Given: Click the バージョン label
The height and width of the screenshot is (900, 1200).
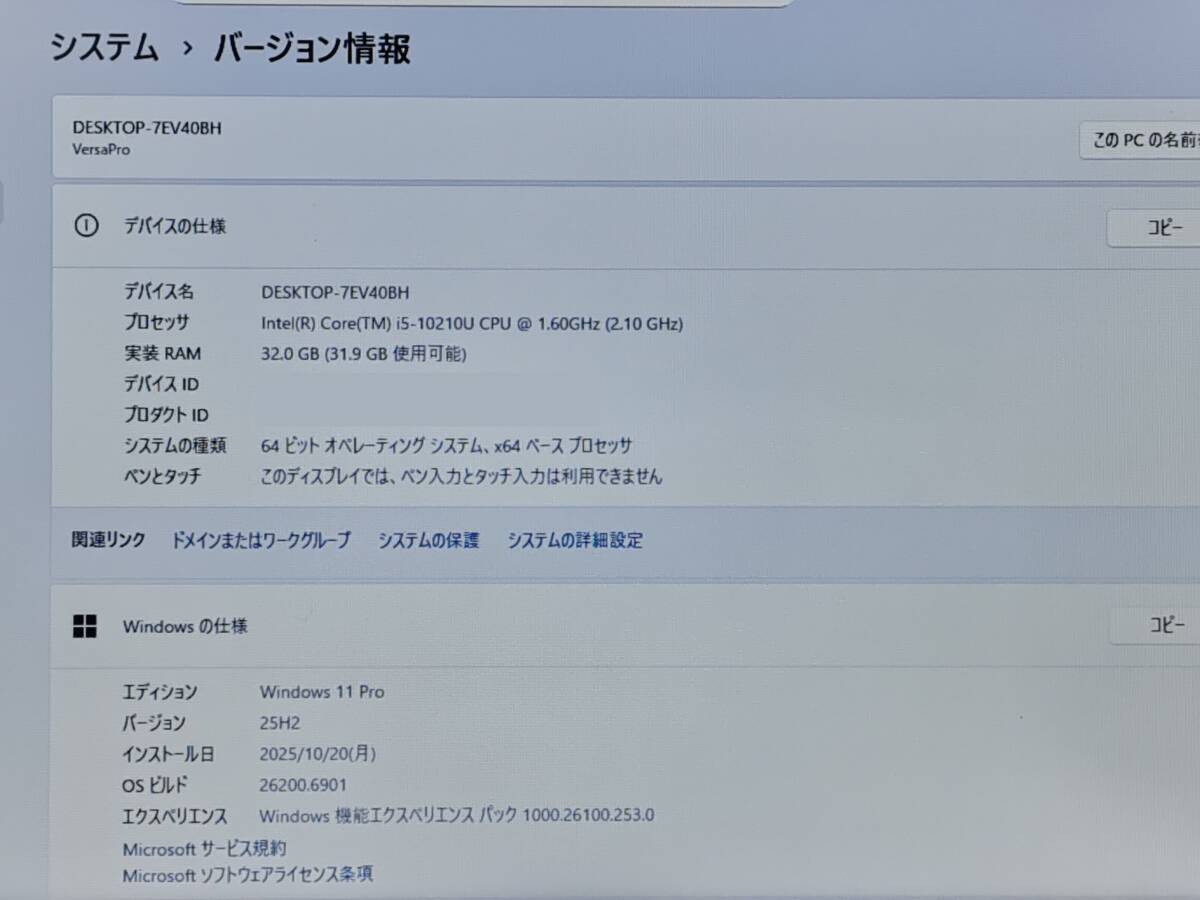Looking at the screenshot, I should pos(154,723).
